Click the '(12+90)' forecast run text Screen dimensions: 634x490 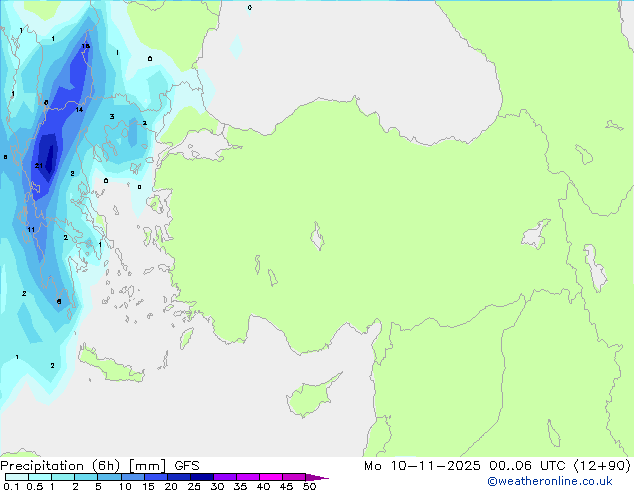point(602,466)
